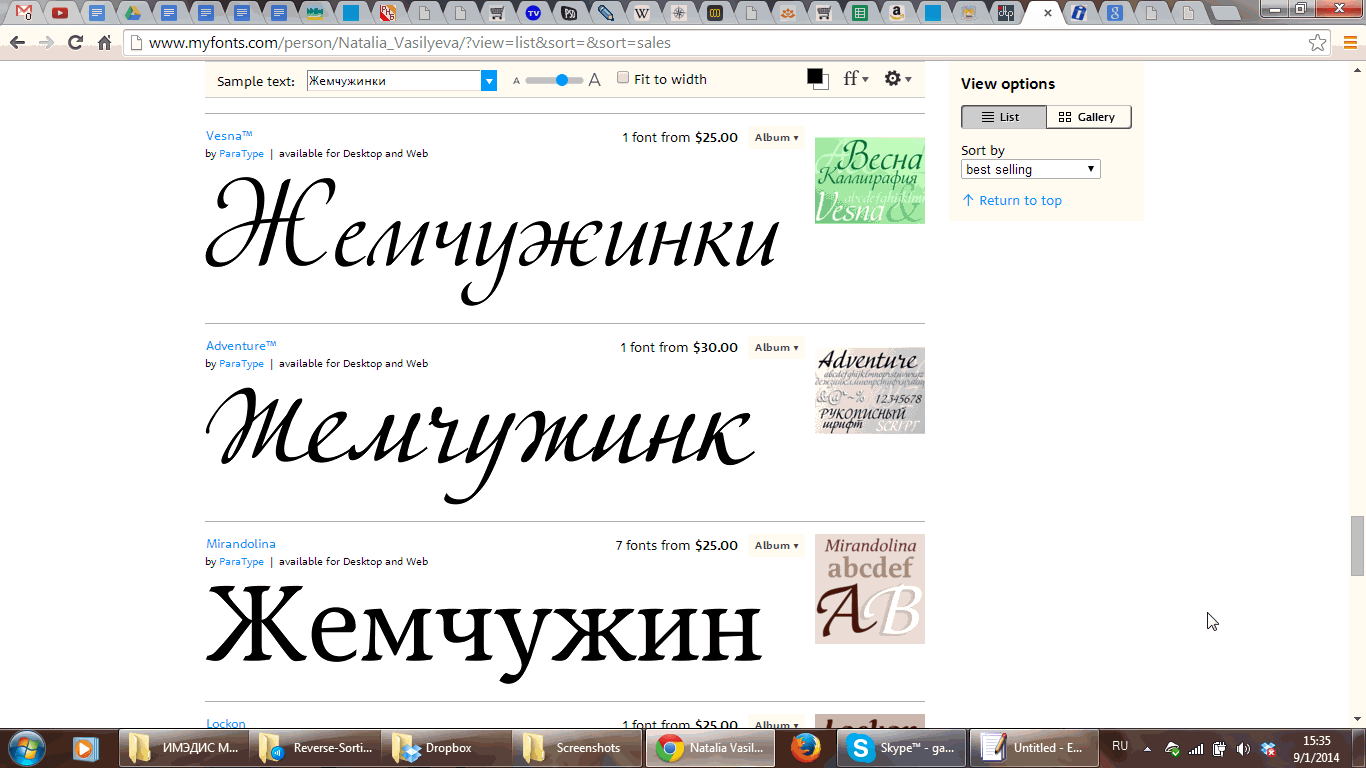The image size is (1366, 768).
Task: Click the small A size icon
Action: (517, 81)
